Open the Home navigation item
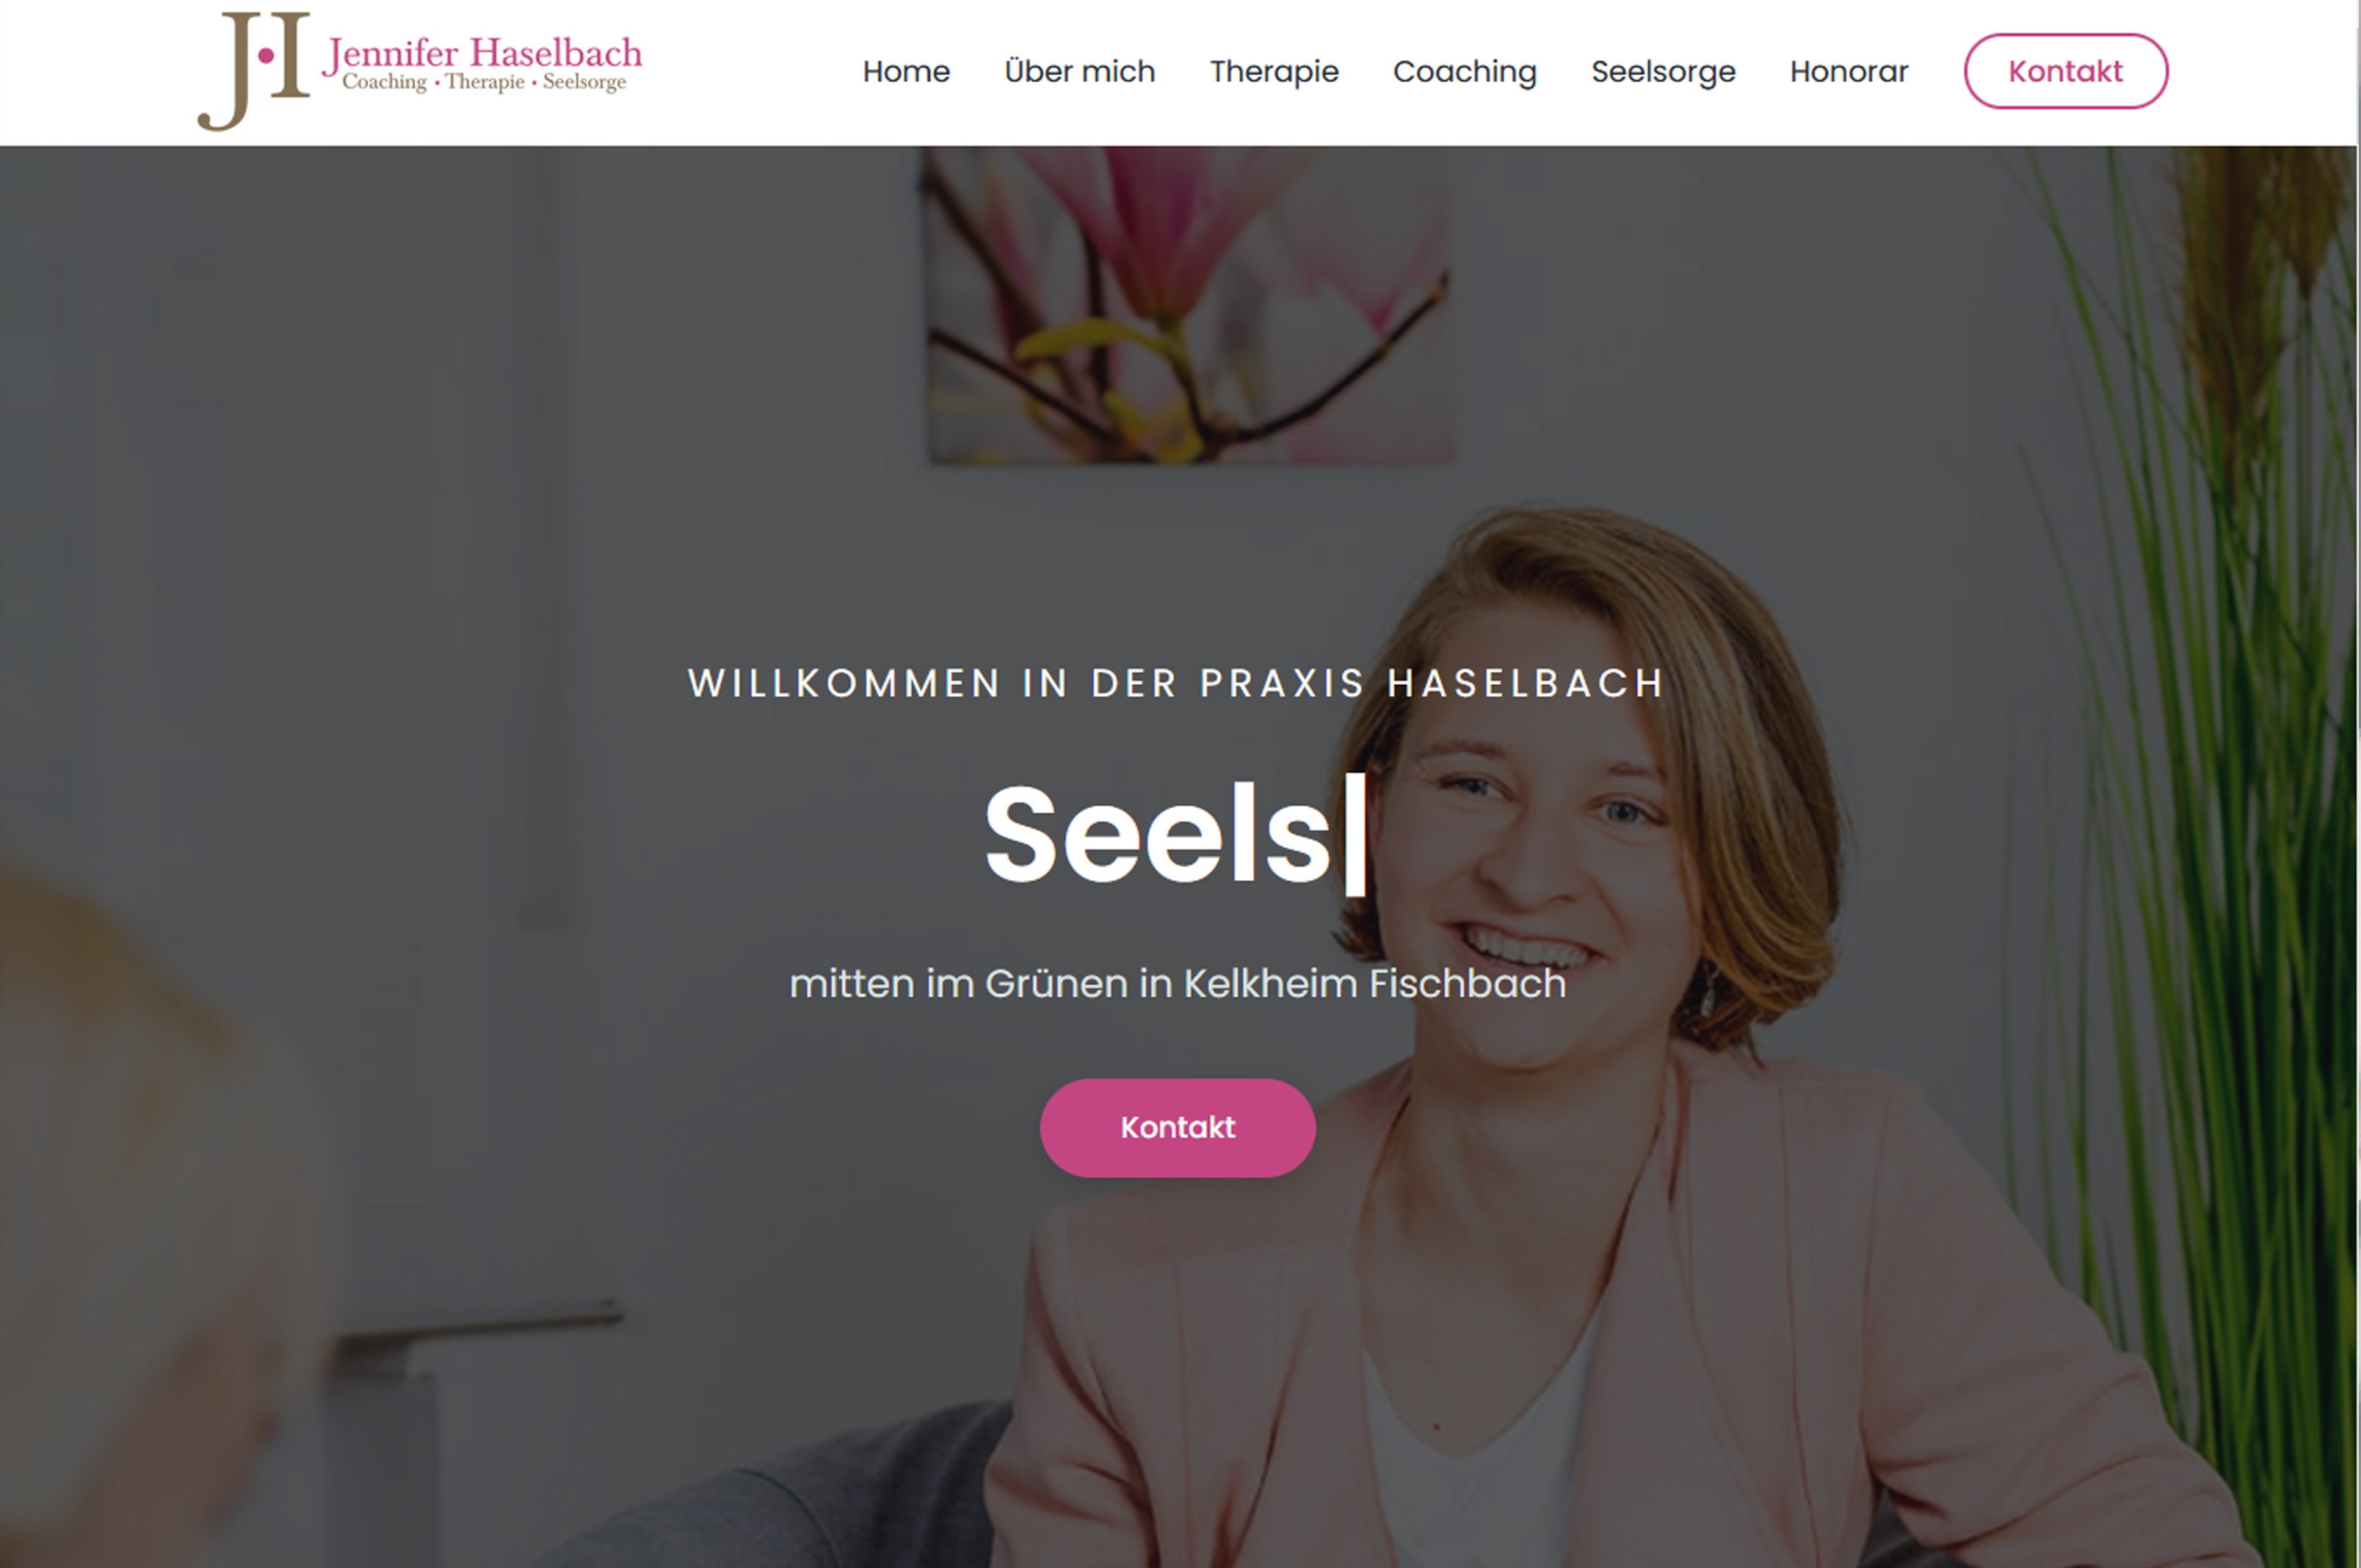 pyautogui.click(x=906, y=72)
